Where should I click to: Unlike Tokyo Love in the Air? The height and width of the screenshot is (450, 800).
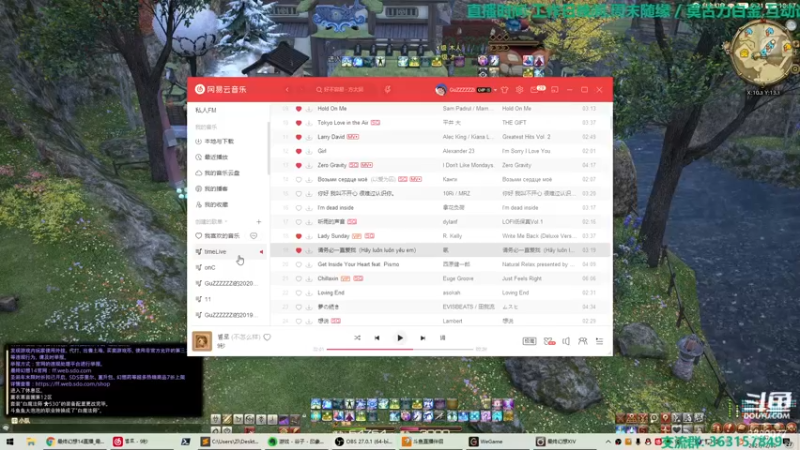tap(298, 123)
